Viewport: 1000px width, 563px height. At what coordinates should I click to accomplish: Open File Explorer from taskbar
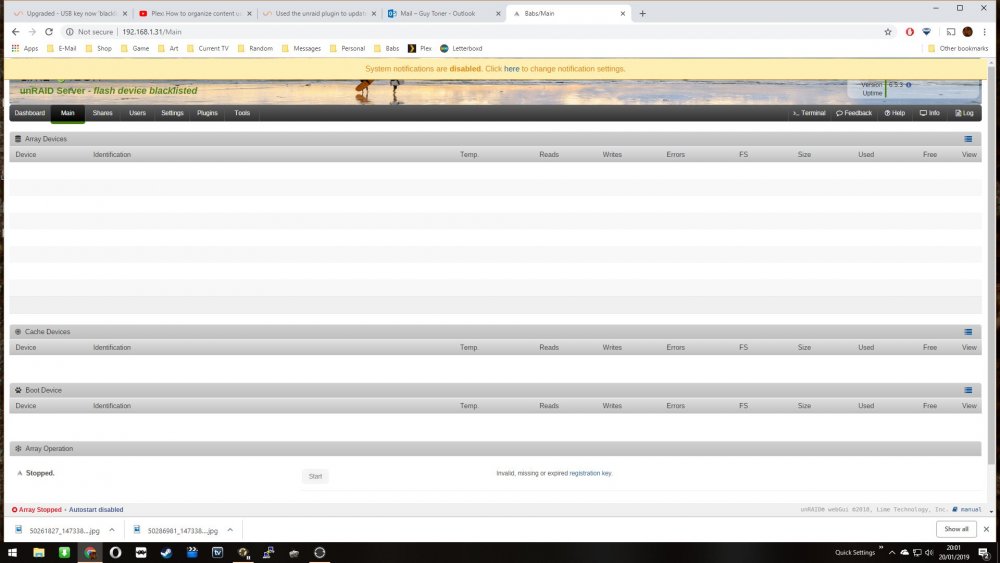pos(39,552)
